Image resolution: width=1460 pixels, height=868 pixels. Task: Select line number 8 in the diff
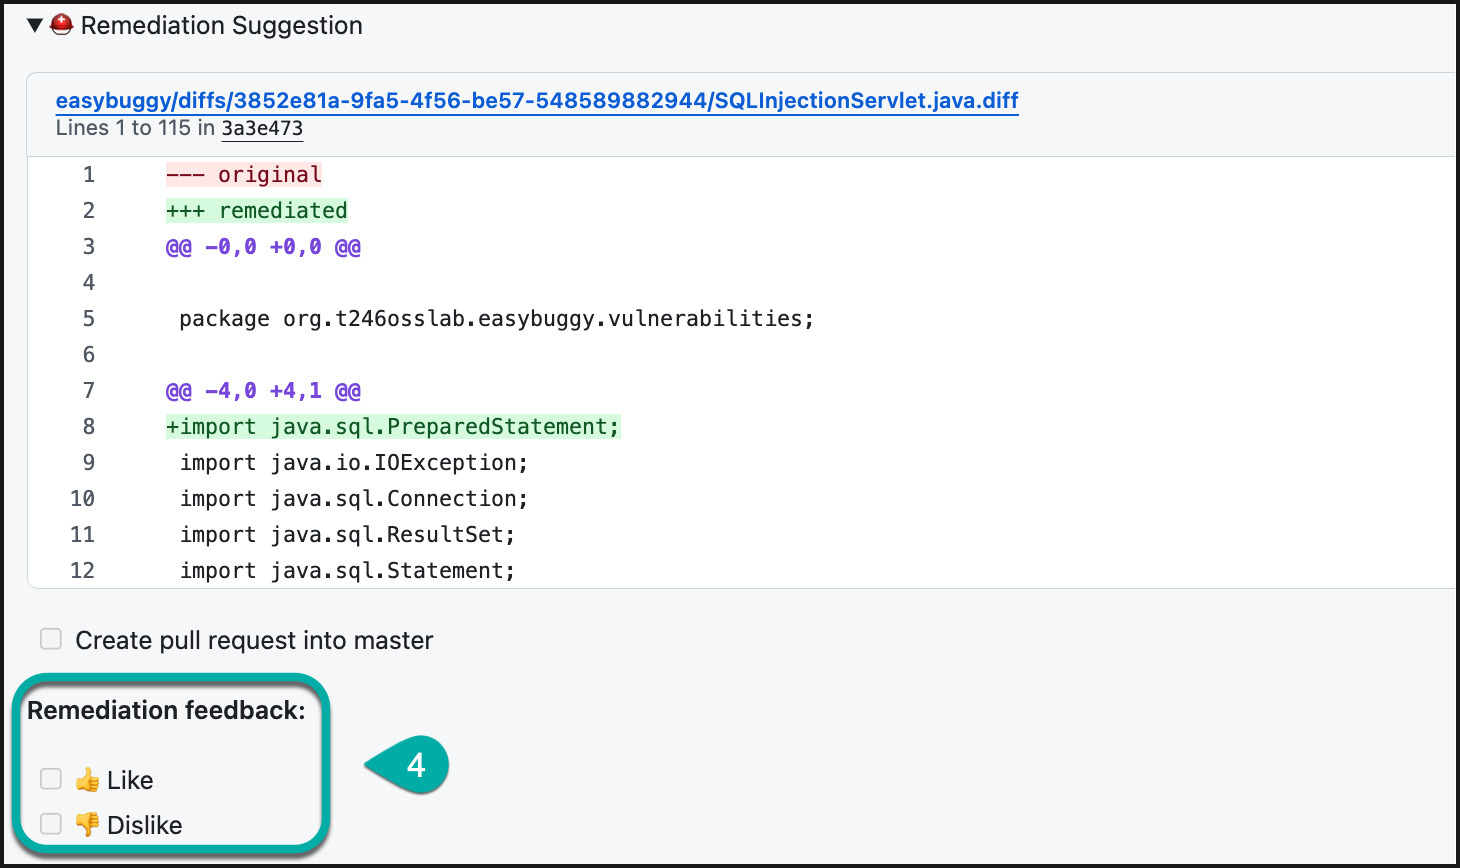click(89, 427)
